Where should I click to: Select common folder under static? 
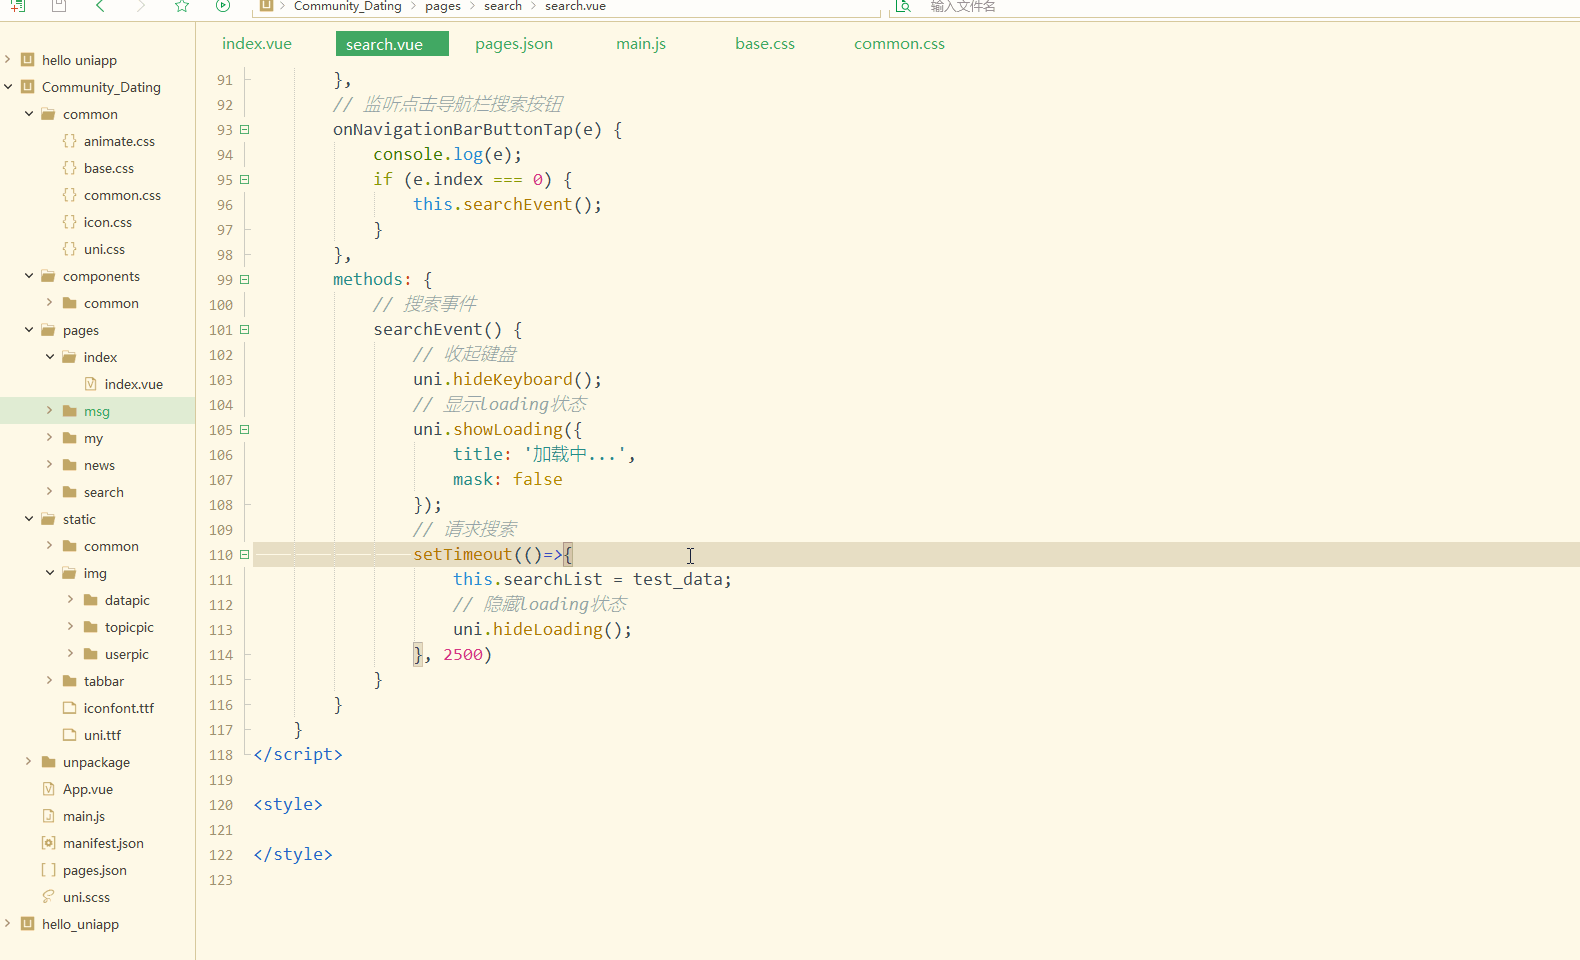point(111,546)
